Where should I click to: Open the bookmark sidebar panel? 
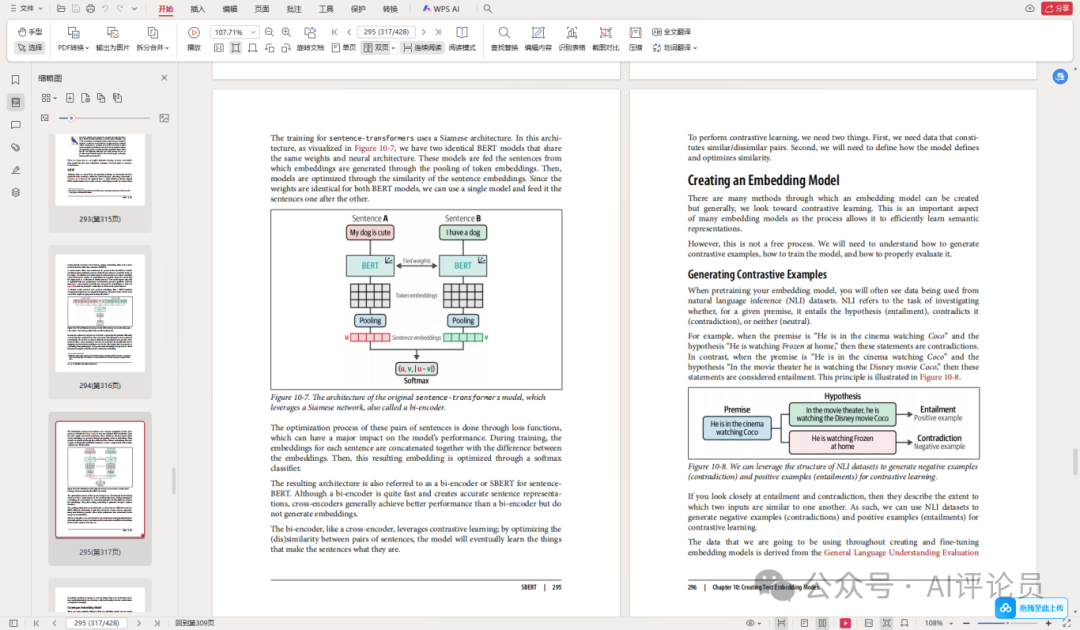click(15, 80)
